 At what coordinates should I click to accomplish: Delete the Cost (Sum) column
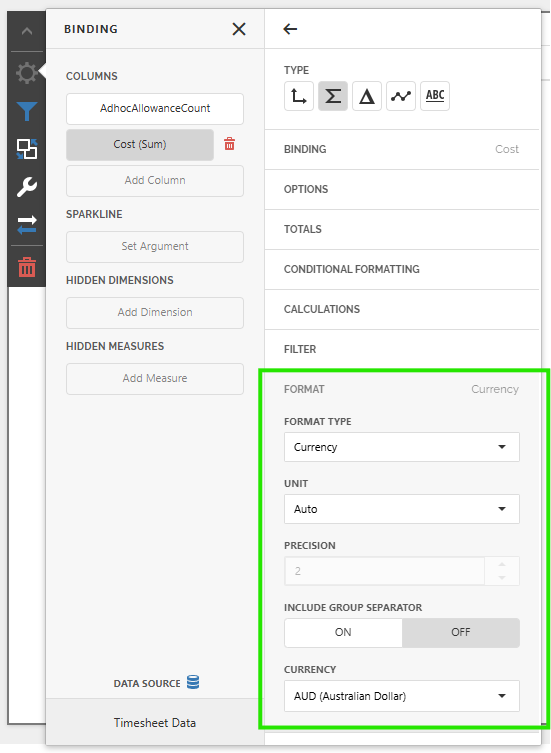(230, 144)
